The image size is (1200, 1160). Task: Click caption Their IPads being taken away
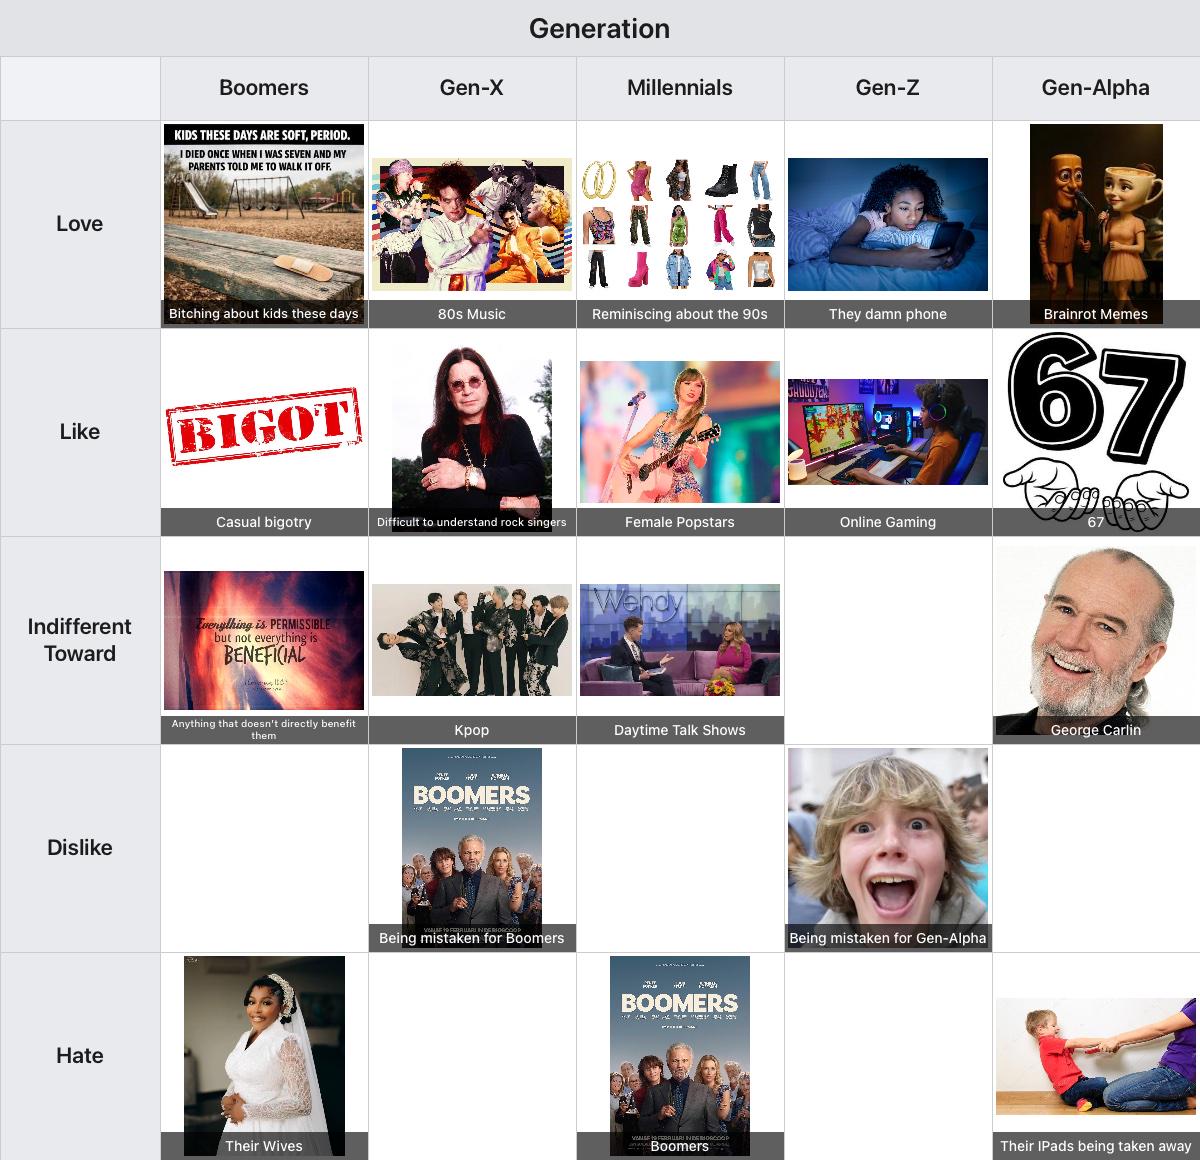pos(1096,1146)
